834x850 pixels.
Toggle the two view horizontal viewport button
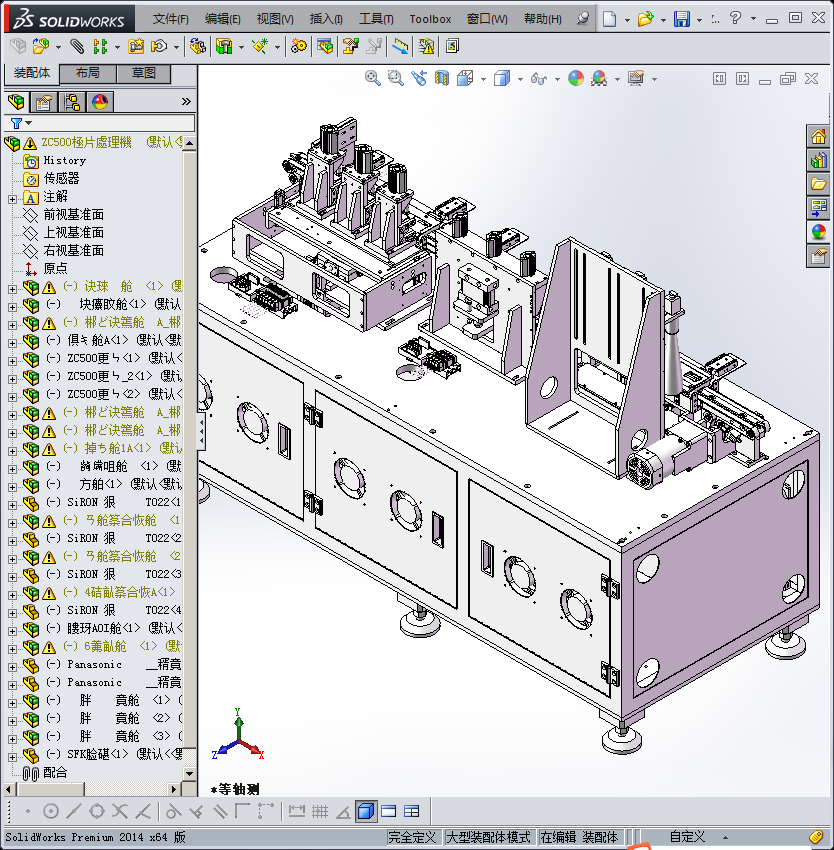pyautogui.click(x=389, y=811)
